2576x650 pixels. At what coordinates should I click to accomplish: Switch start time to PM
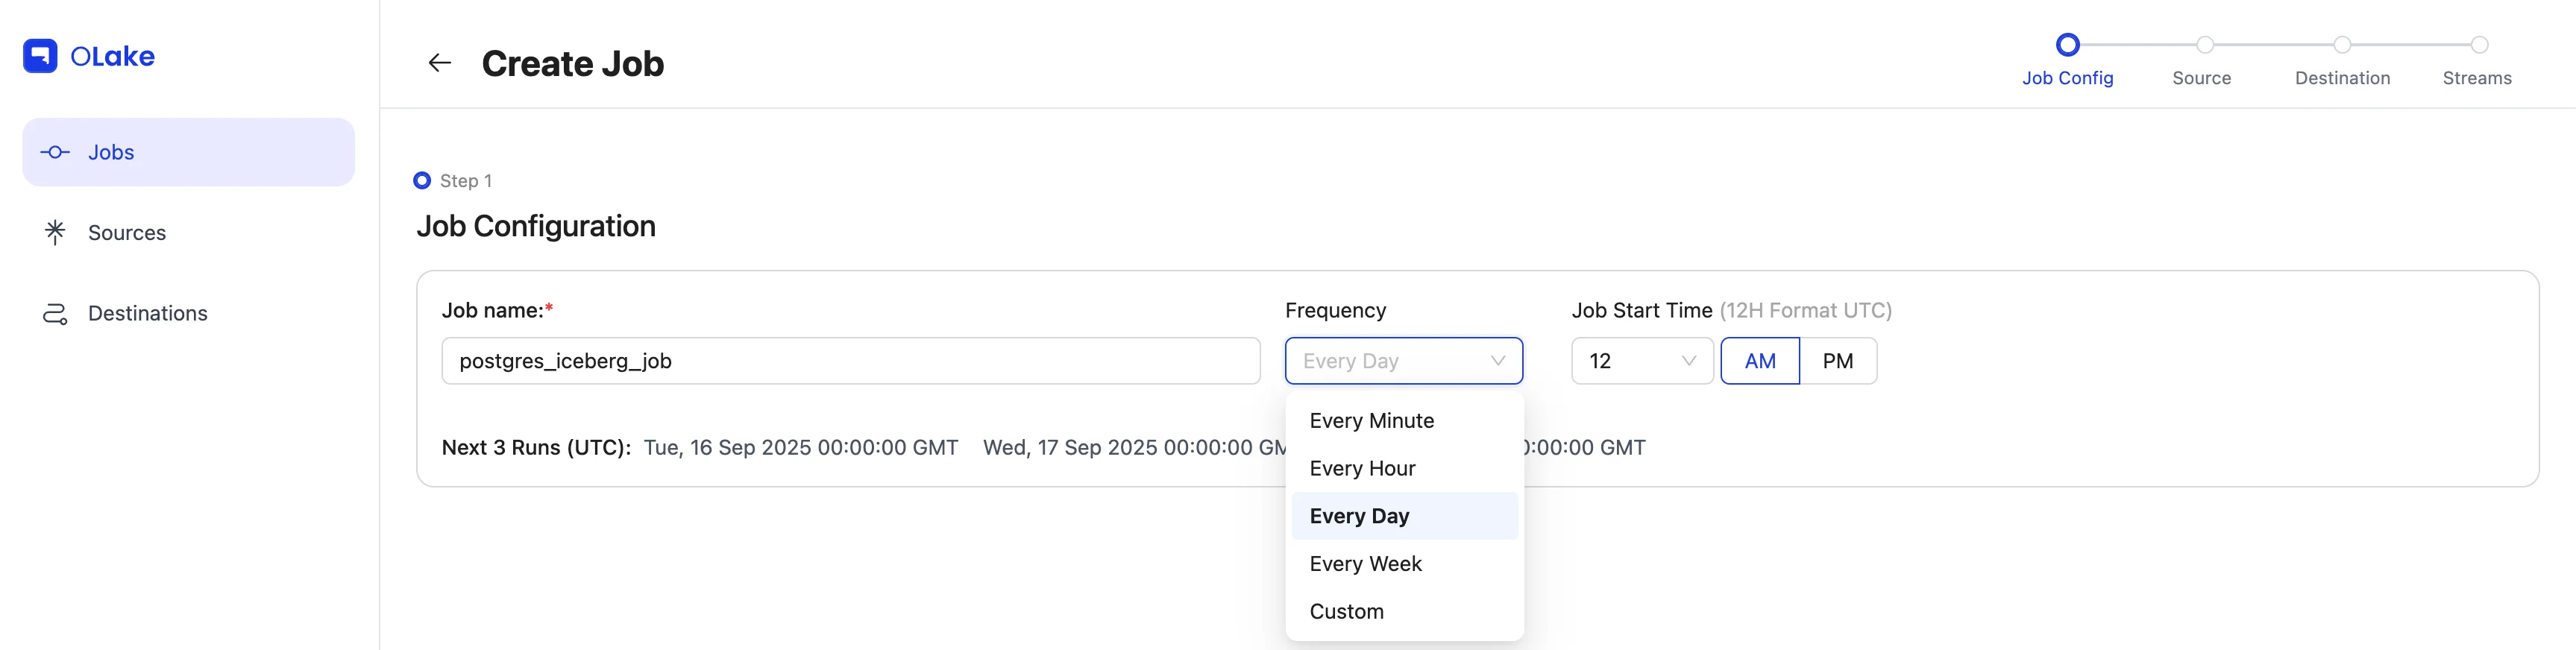1837,361
